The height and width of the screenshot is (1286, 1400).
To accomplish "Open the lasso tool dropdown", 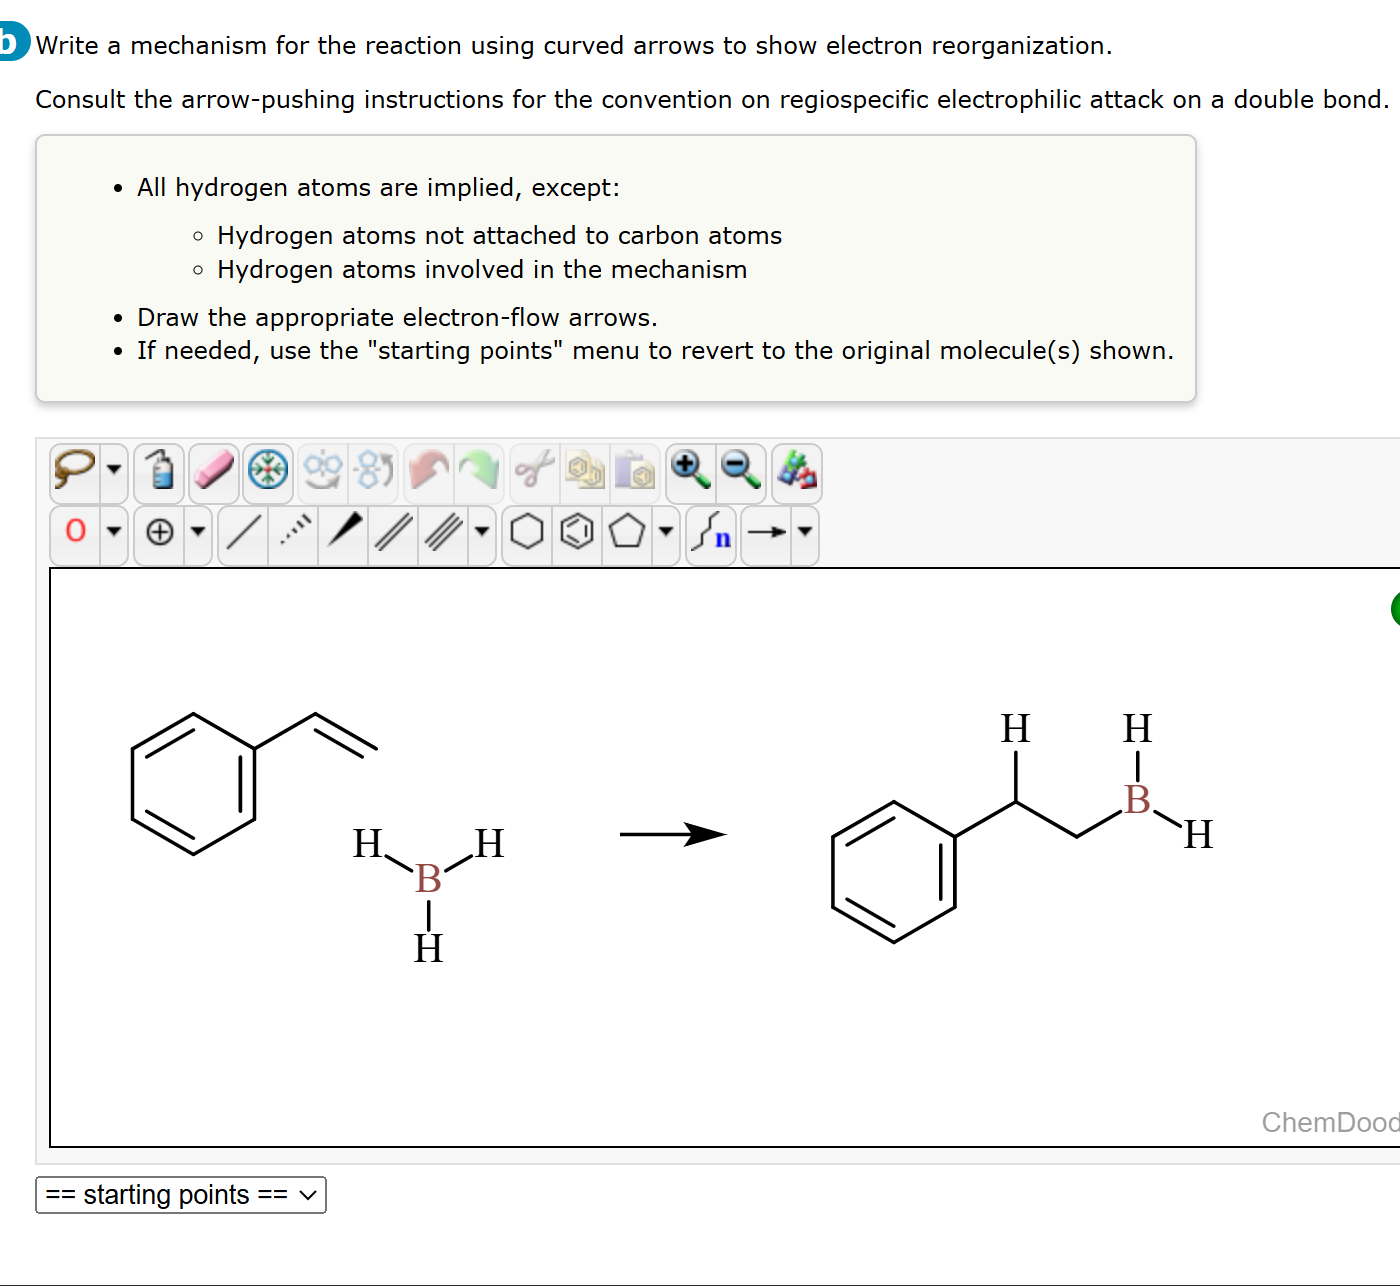I will pos(115,470).
